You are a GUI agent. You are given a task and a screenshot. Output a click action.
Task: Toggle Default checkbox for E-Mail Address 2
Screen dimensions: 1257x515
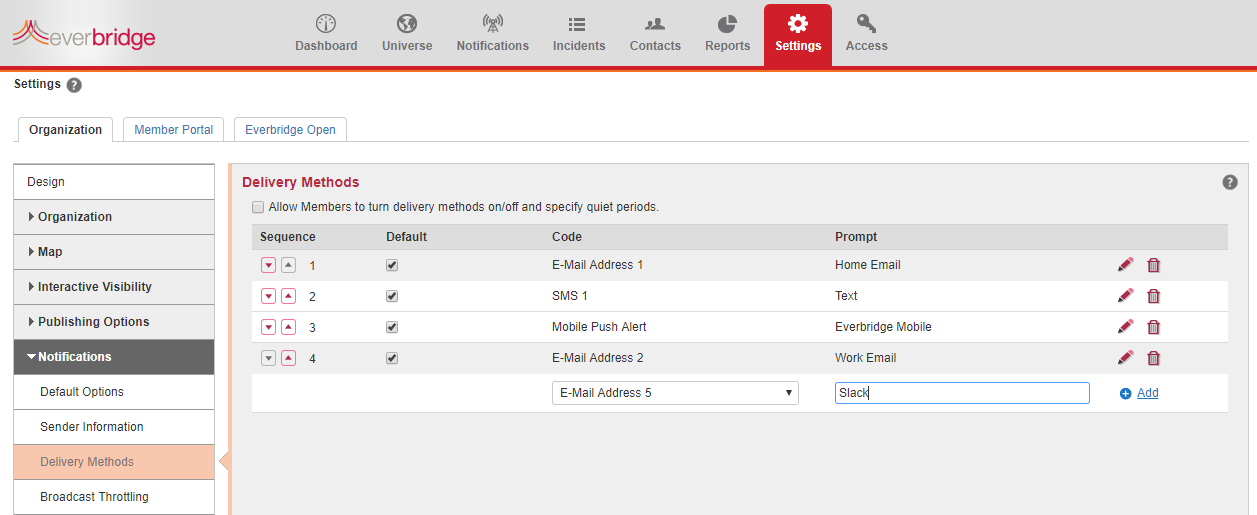[392, 358]
